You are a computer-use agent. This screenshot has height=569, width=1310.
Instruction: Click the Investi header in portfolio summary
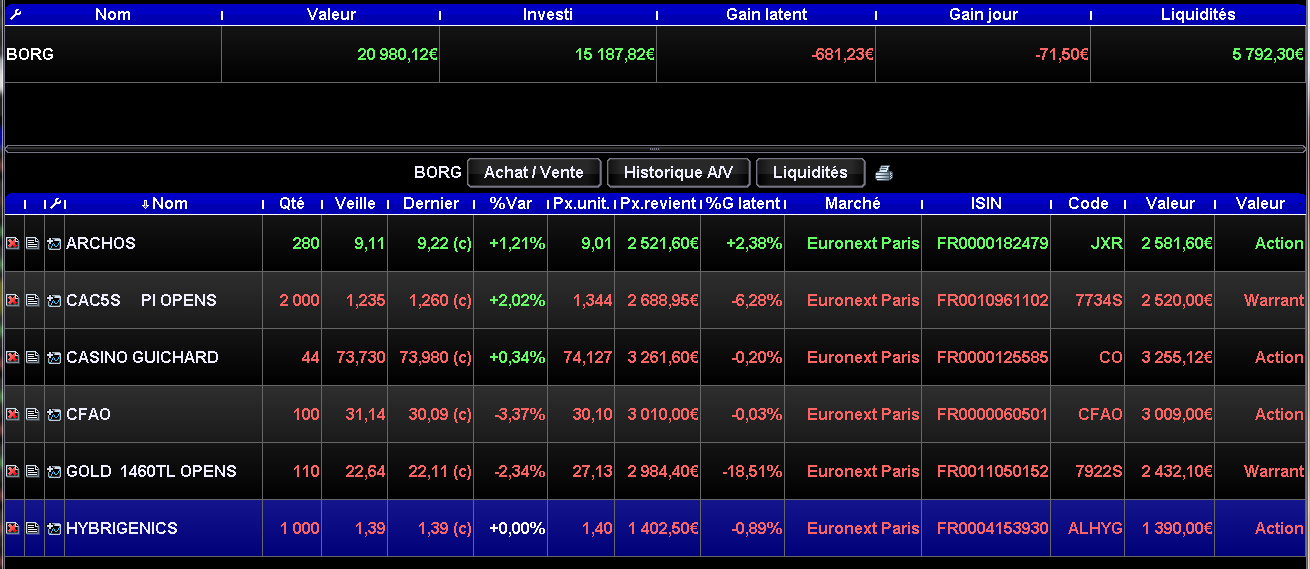[x=548, y=14]
